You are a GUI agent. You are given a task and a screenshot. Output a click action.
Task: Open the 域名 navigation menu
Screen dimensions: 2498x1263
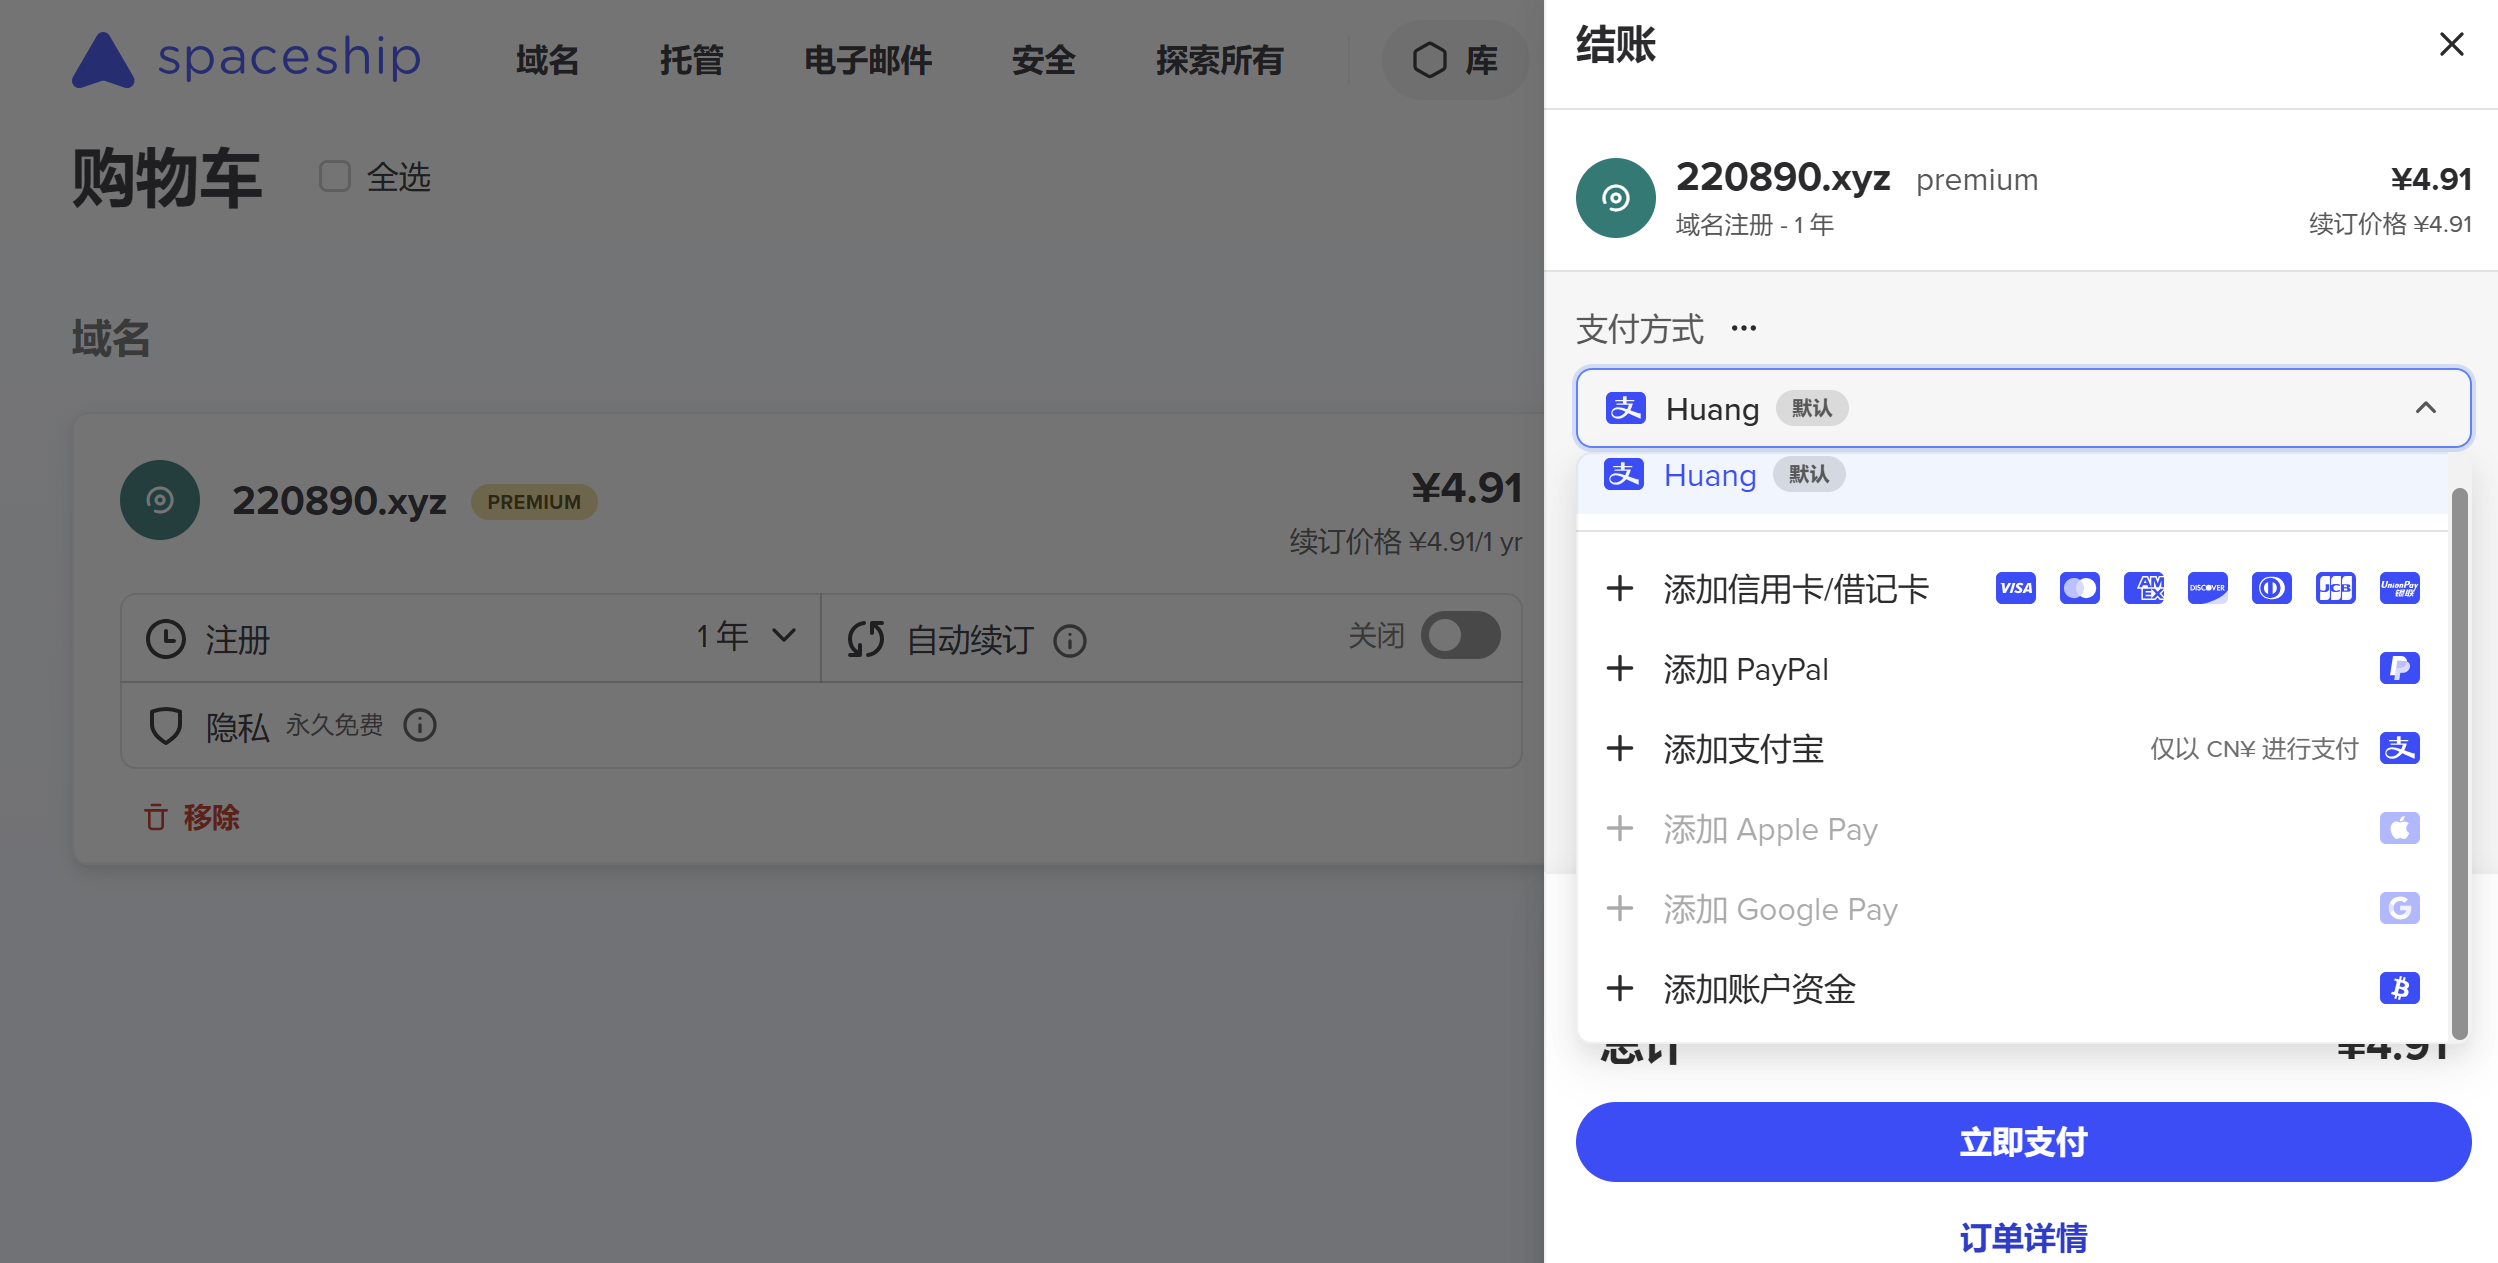coord(547,60)
